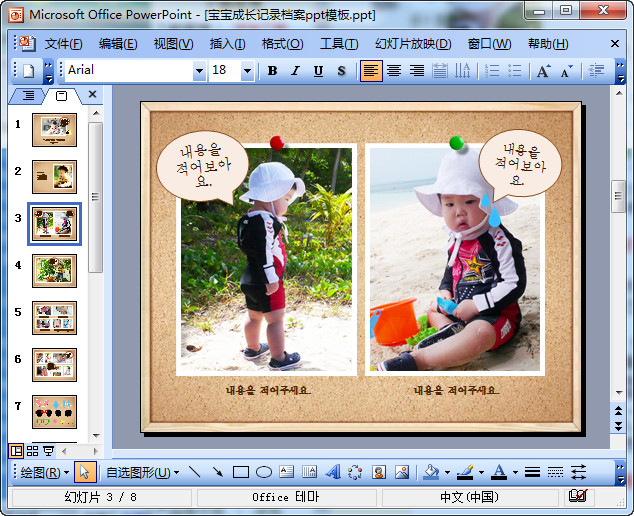Screen dimensions: 634x516
Task: Select slide 7 thumbnail
Action: (54, 412)
